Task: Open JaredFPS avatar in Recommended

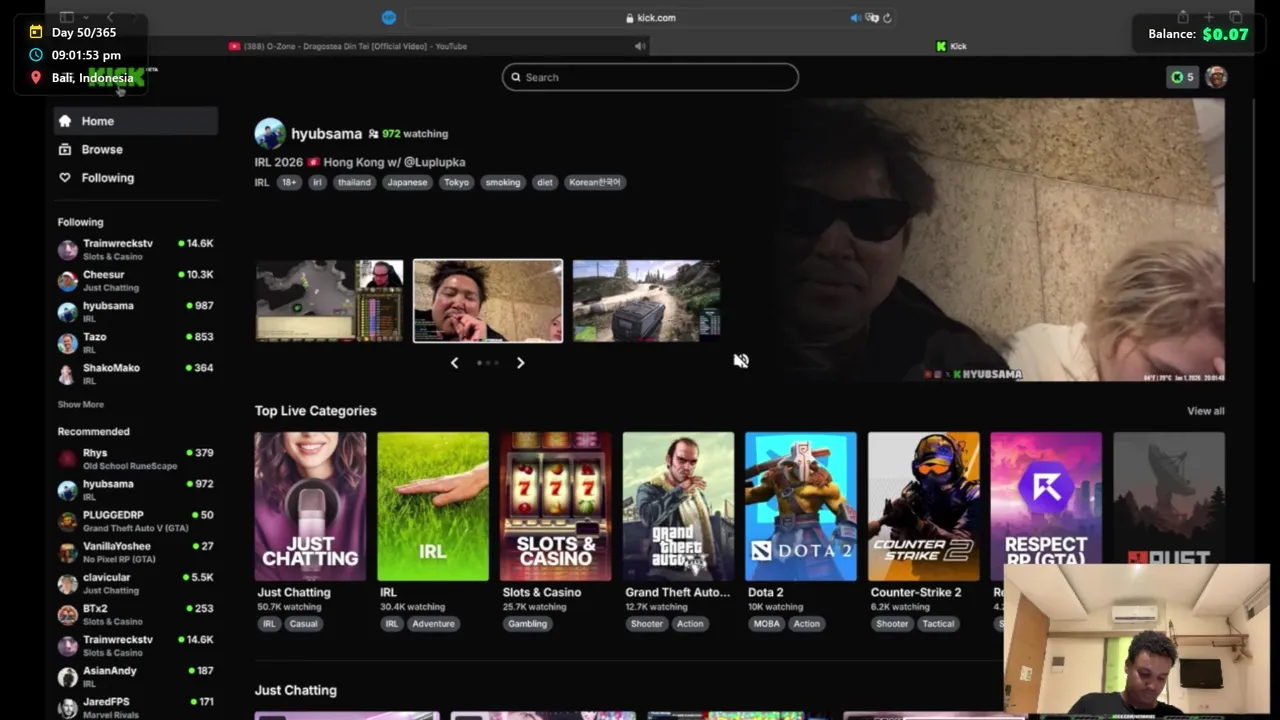Action: point(67,708)
